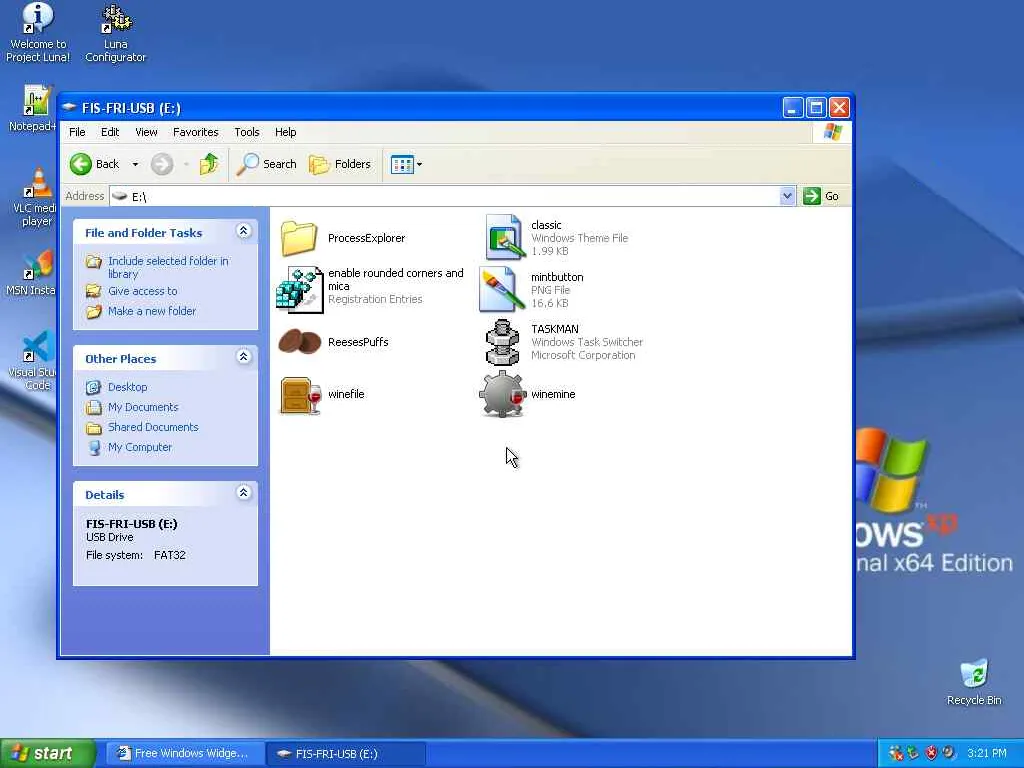Click the system tray clock
This screenshot has width=1024, height=768.
coord(987,753)
